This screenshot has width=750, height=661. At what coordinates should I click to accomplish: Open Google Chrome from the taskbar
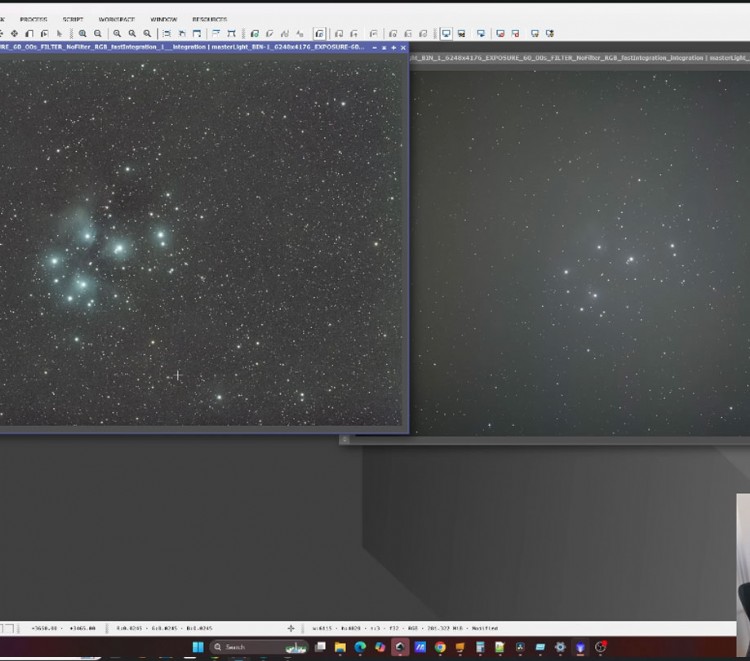click(x=440, y=647)
